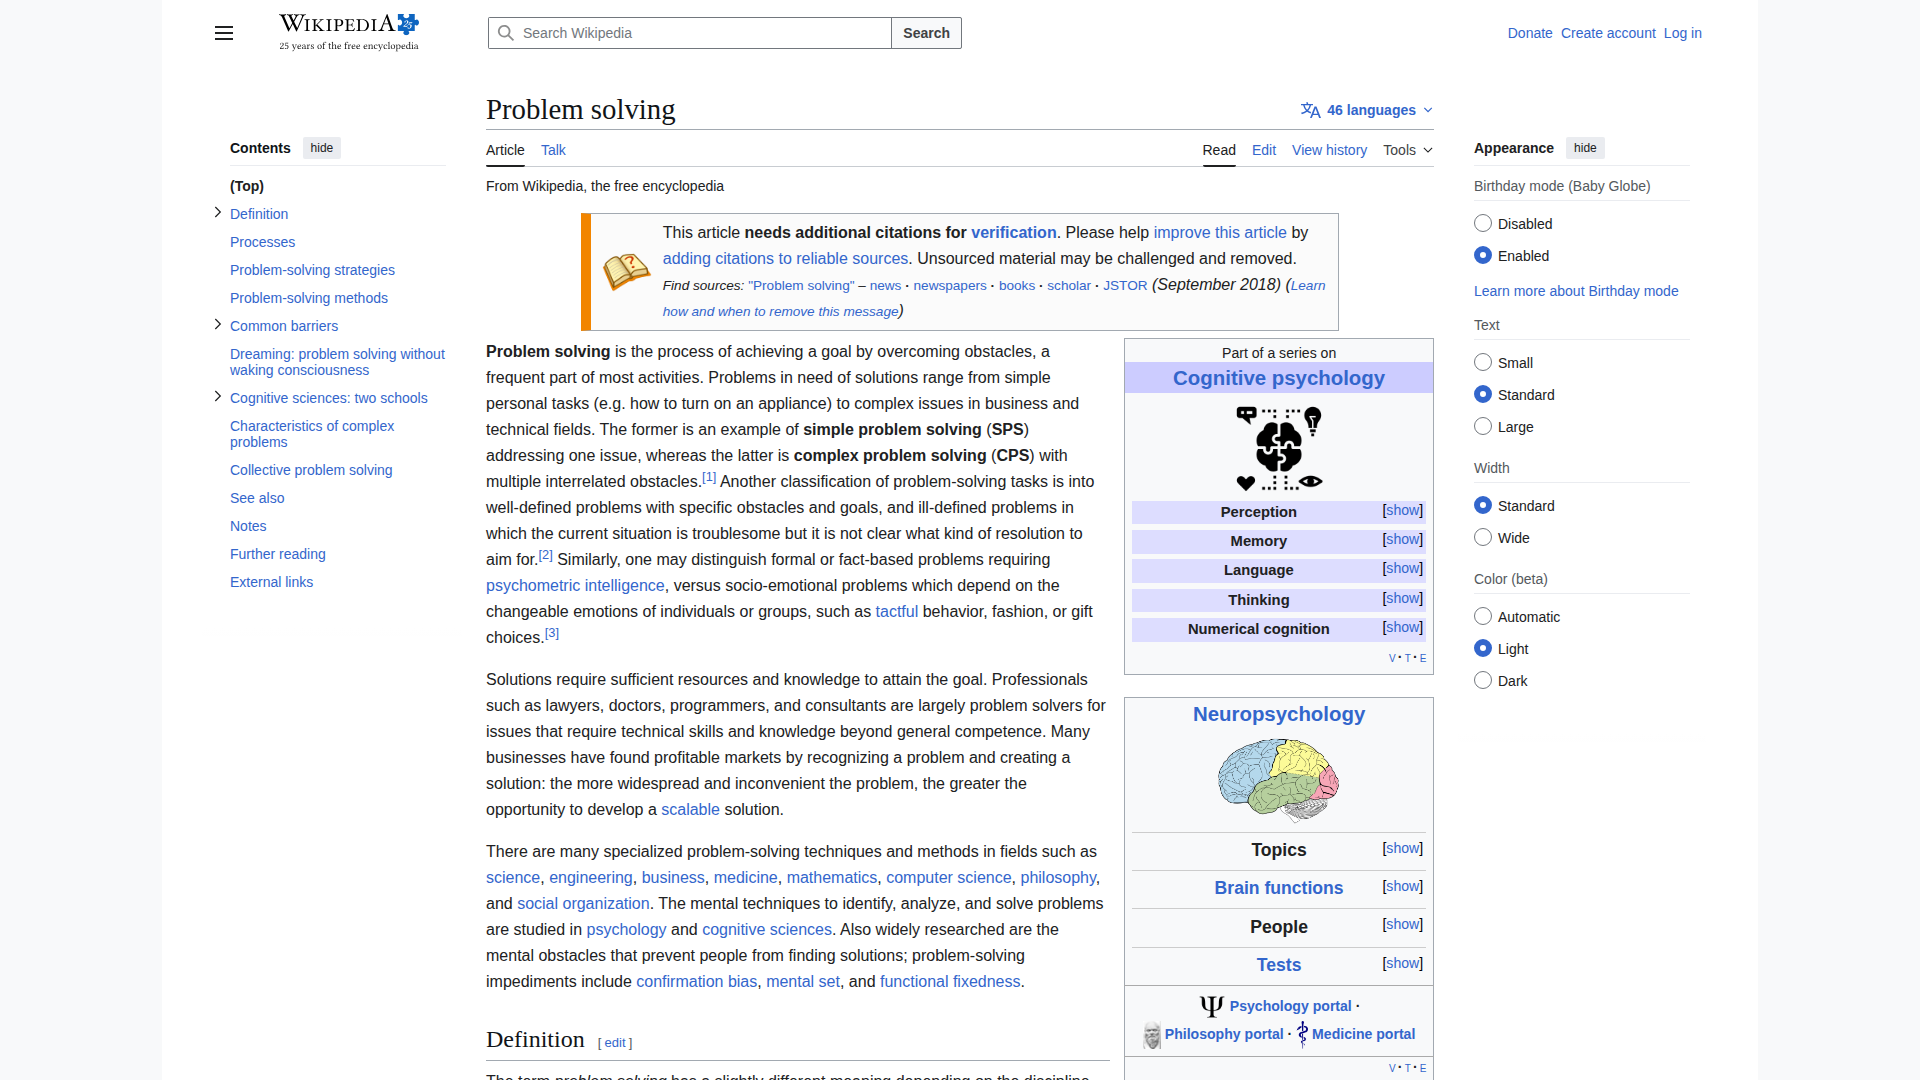Expand the Definition section in Contents

point(218,213)
